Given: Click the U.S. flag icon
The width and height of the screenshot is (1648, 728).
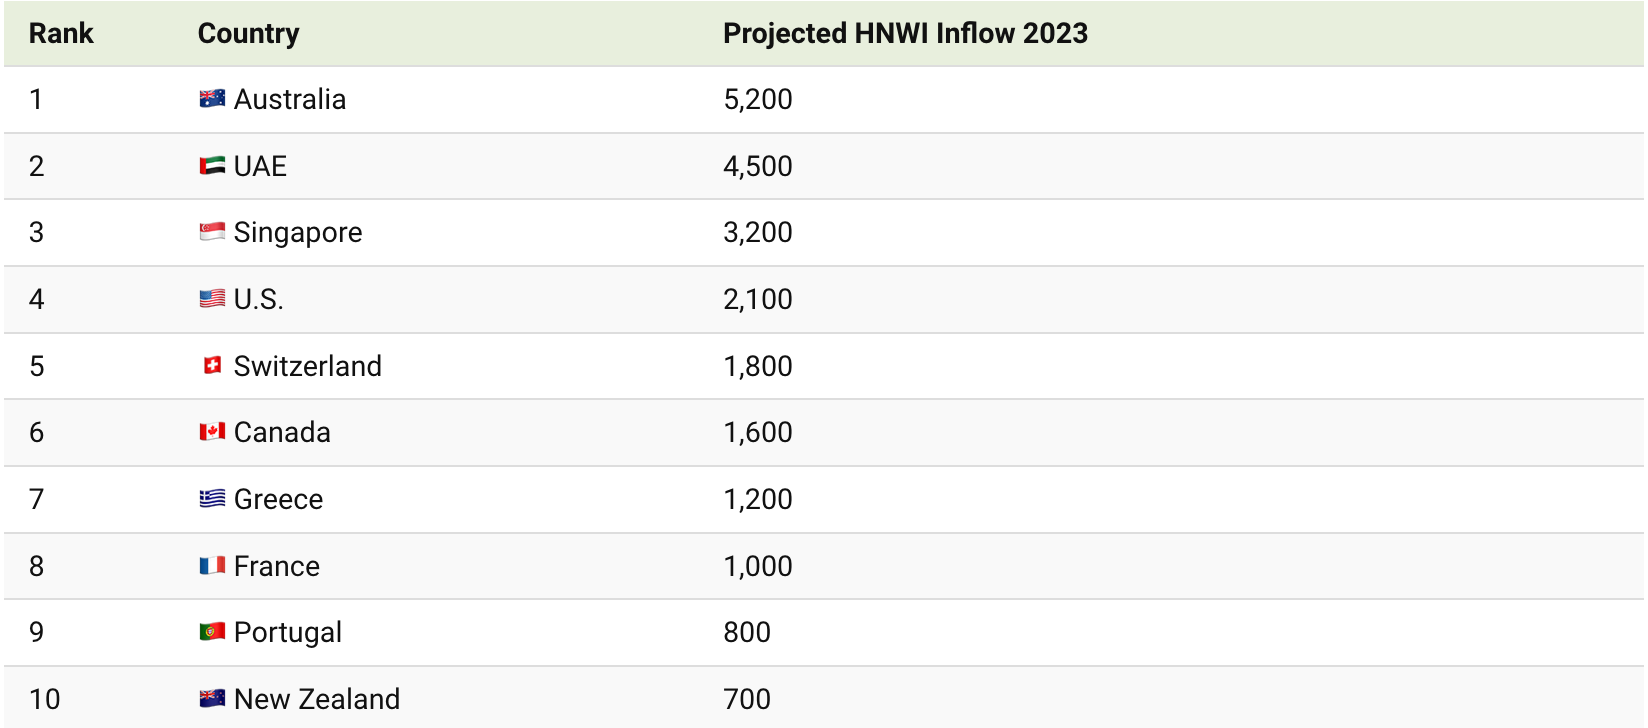Looking at the screenshot, I should click(212, 299).
